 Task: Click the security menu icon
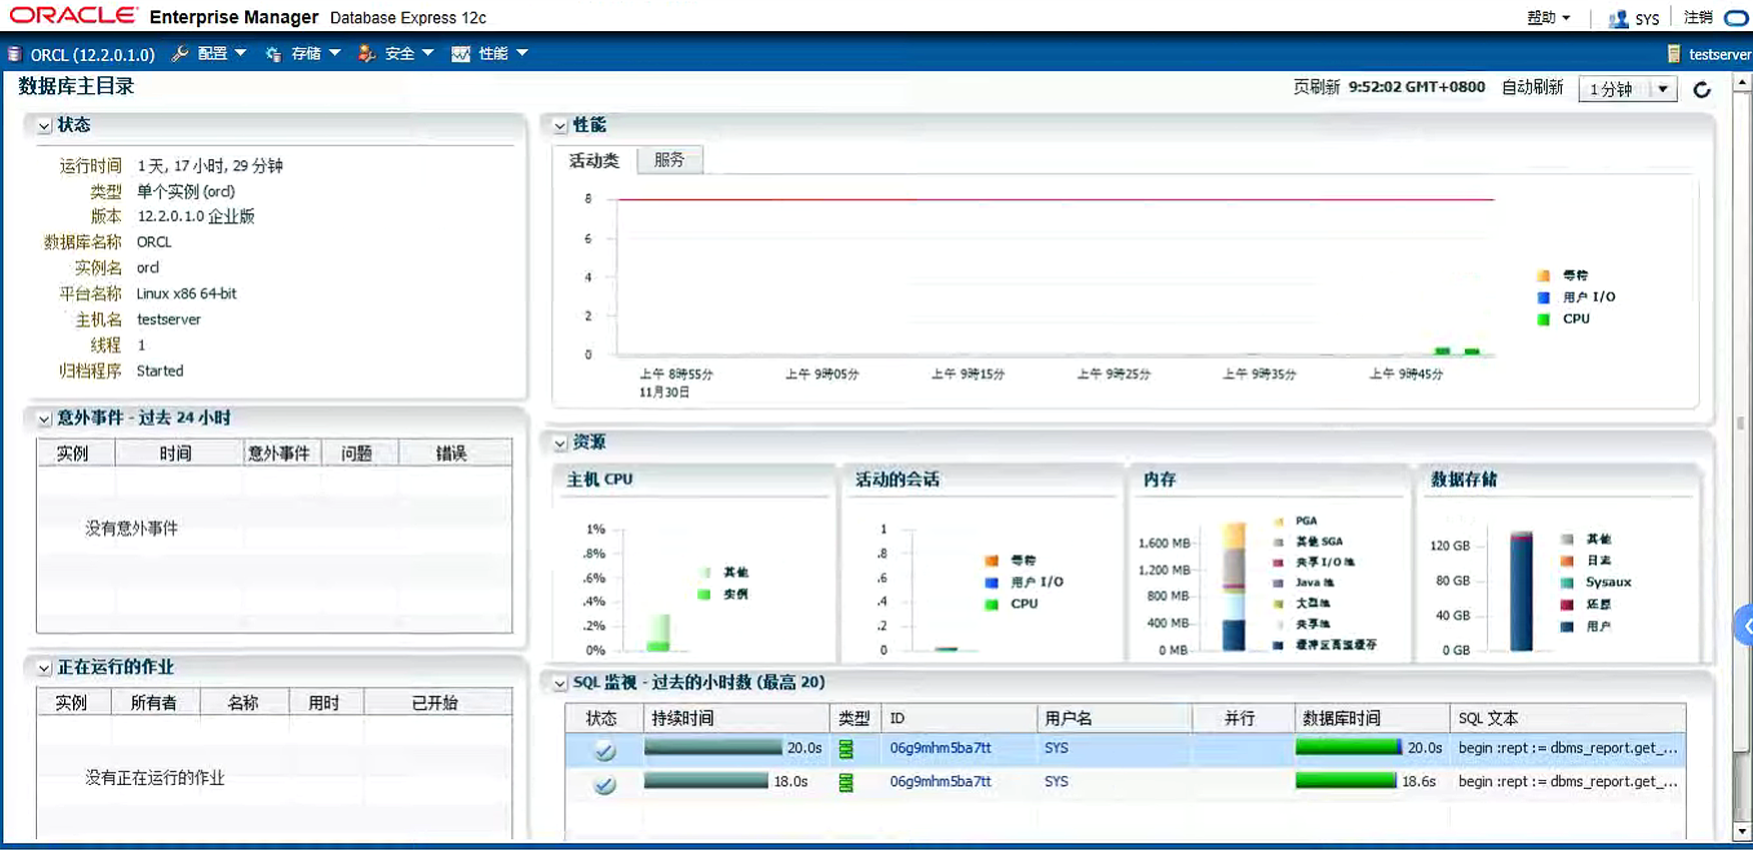click(367, 54)
